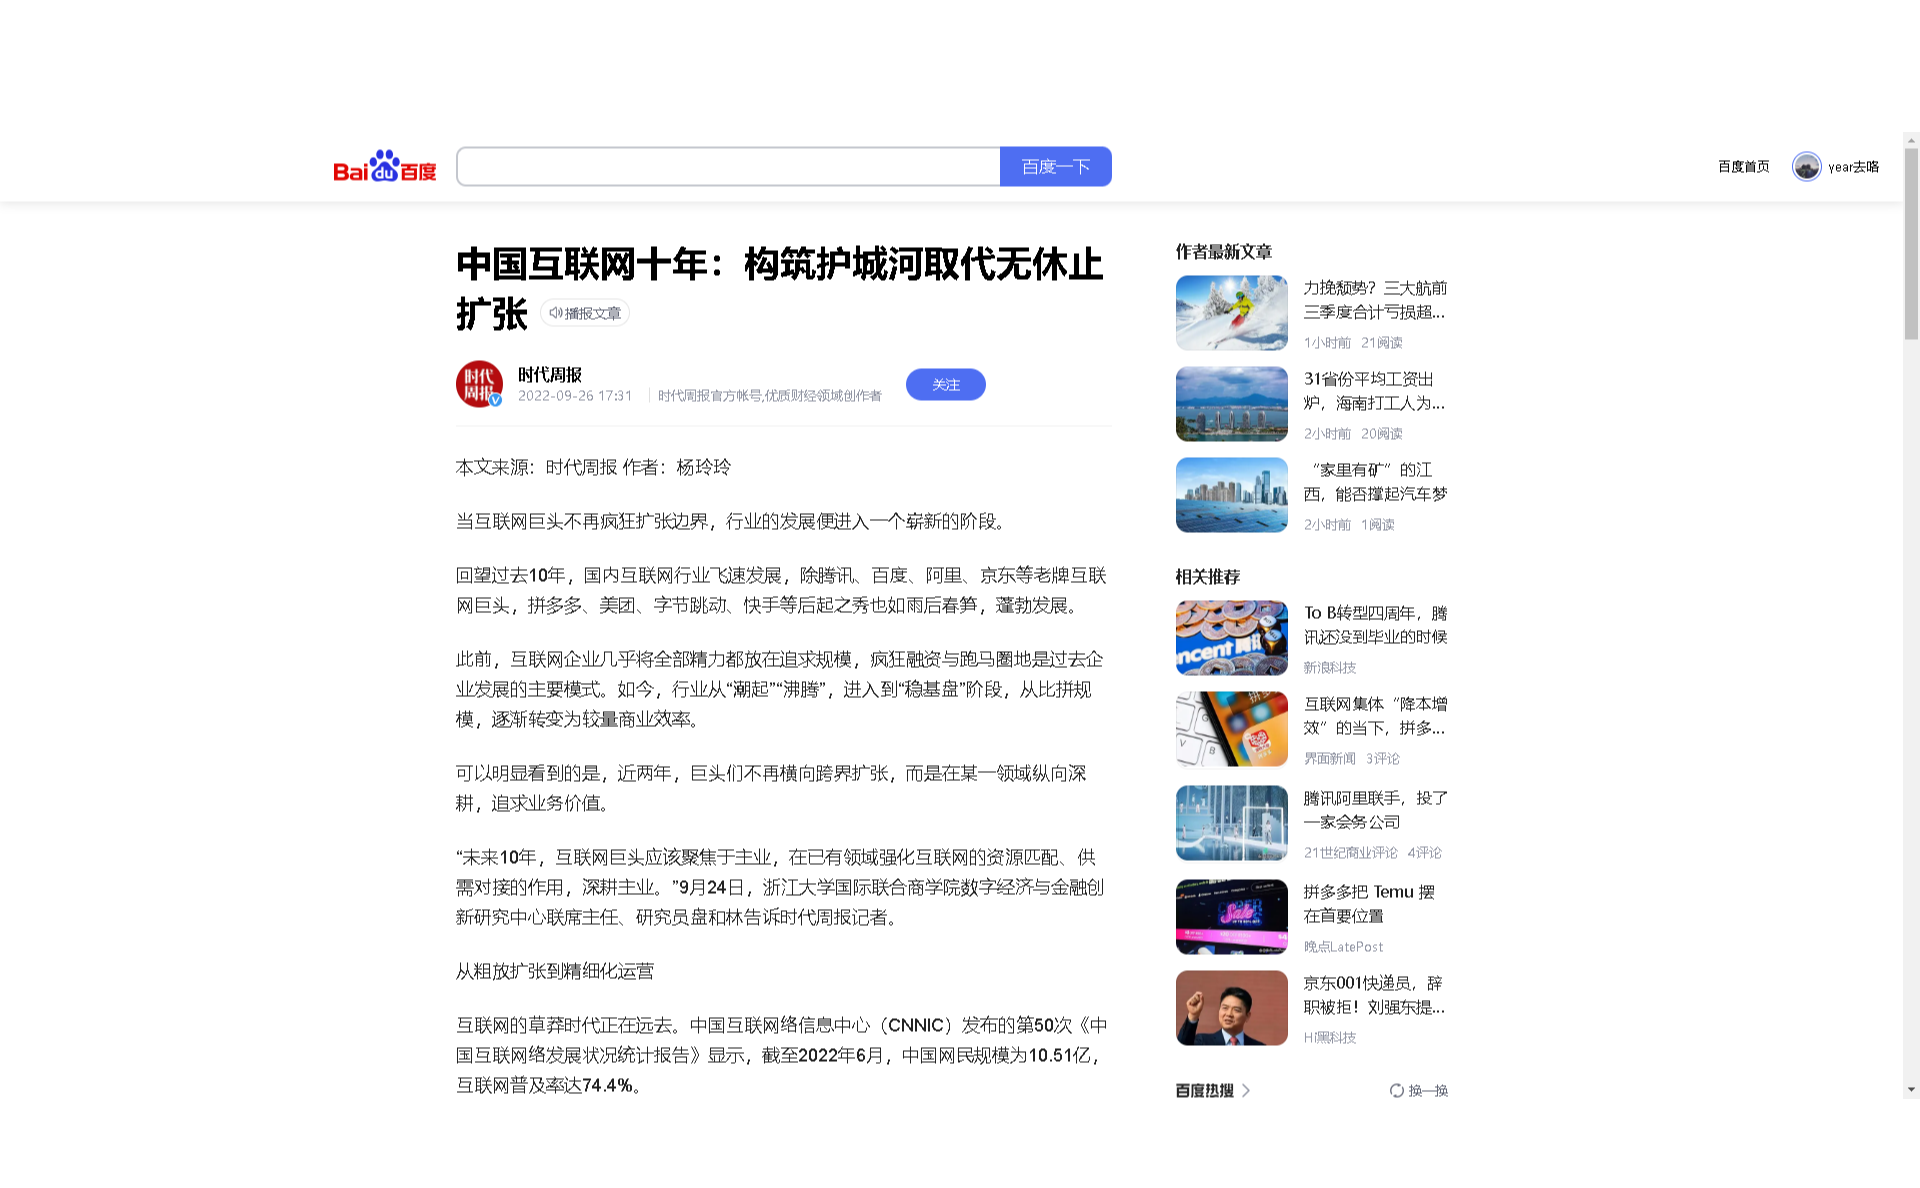Click the 晚点LatePost source label
The height and width of the screenshot is (1188, 1920).
point(1343,947)
